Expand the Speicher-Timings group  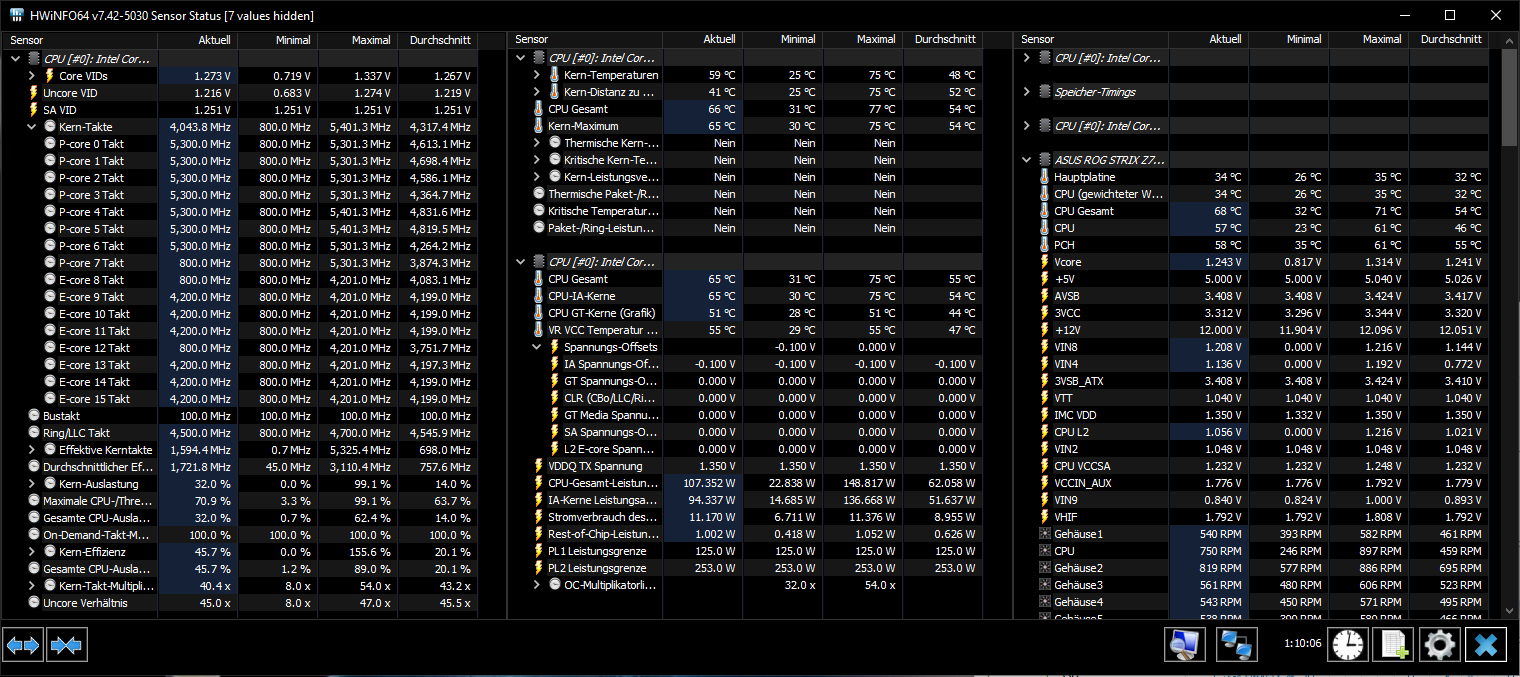click(1026, 92)
